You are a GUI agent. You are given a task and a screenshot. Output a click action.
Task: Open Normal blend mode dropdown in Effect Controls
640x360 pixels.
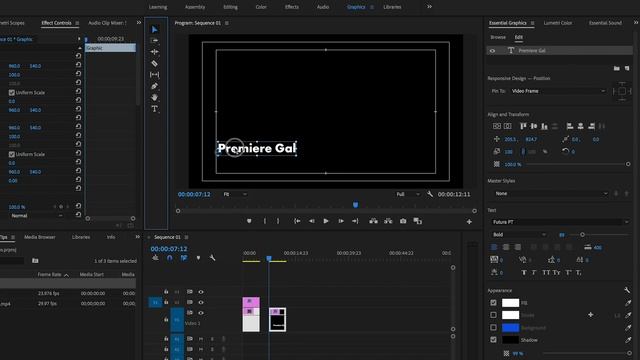point(36,216)
